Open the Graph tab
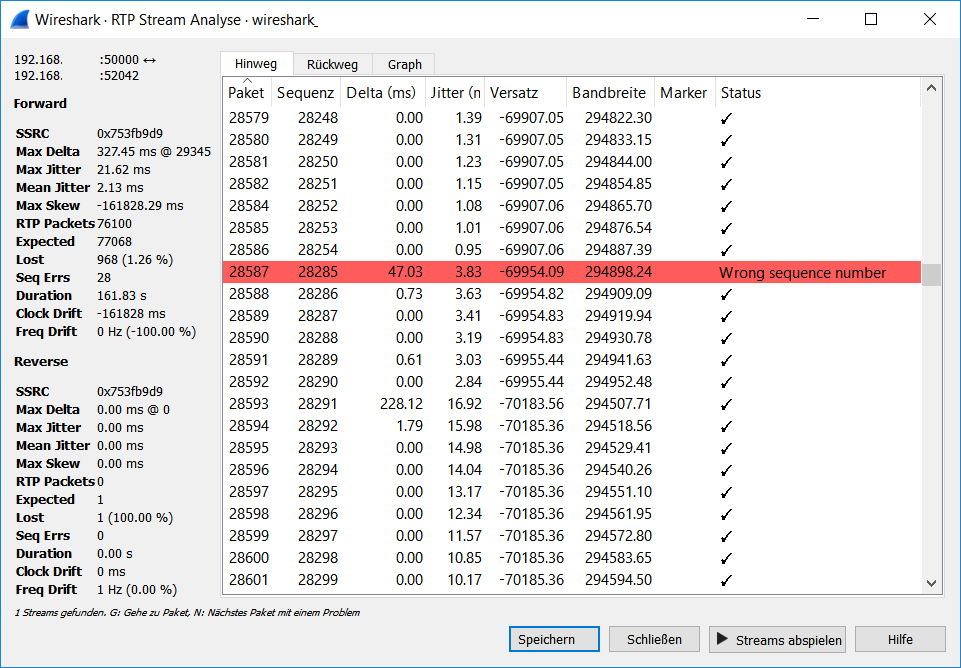This screenshot has width=961, height=668. 404,64
